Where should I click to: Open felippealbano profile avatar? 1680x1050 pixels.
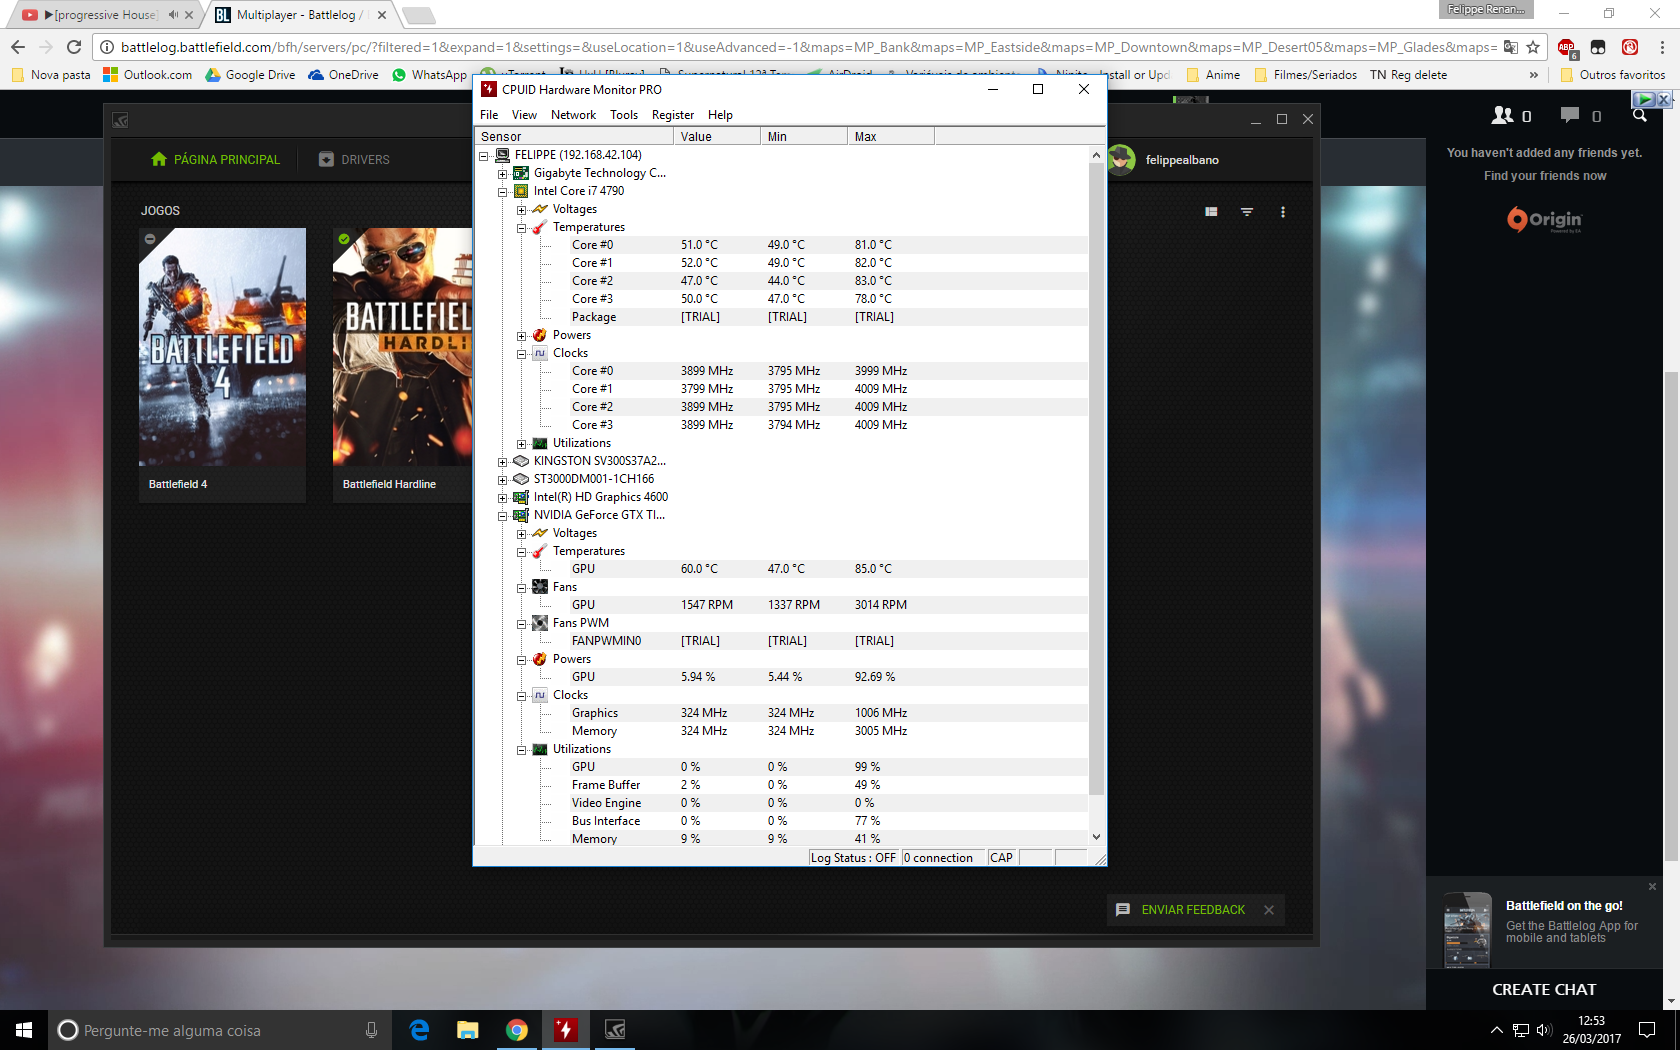click(x=1121, y=160)
